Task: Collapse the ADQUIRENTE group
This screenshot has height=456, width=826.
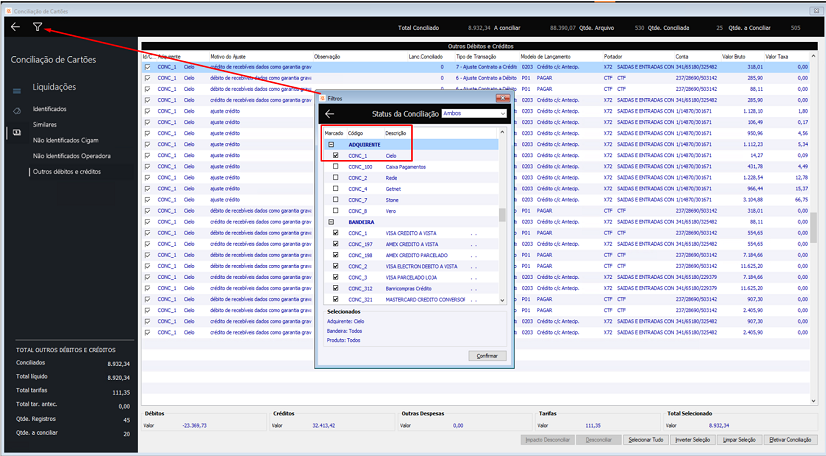Action: (x=331, y=144)
